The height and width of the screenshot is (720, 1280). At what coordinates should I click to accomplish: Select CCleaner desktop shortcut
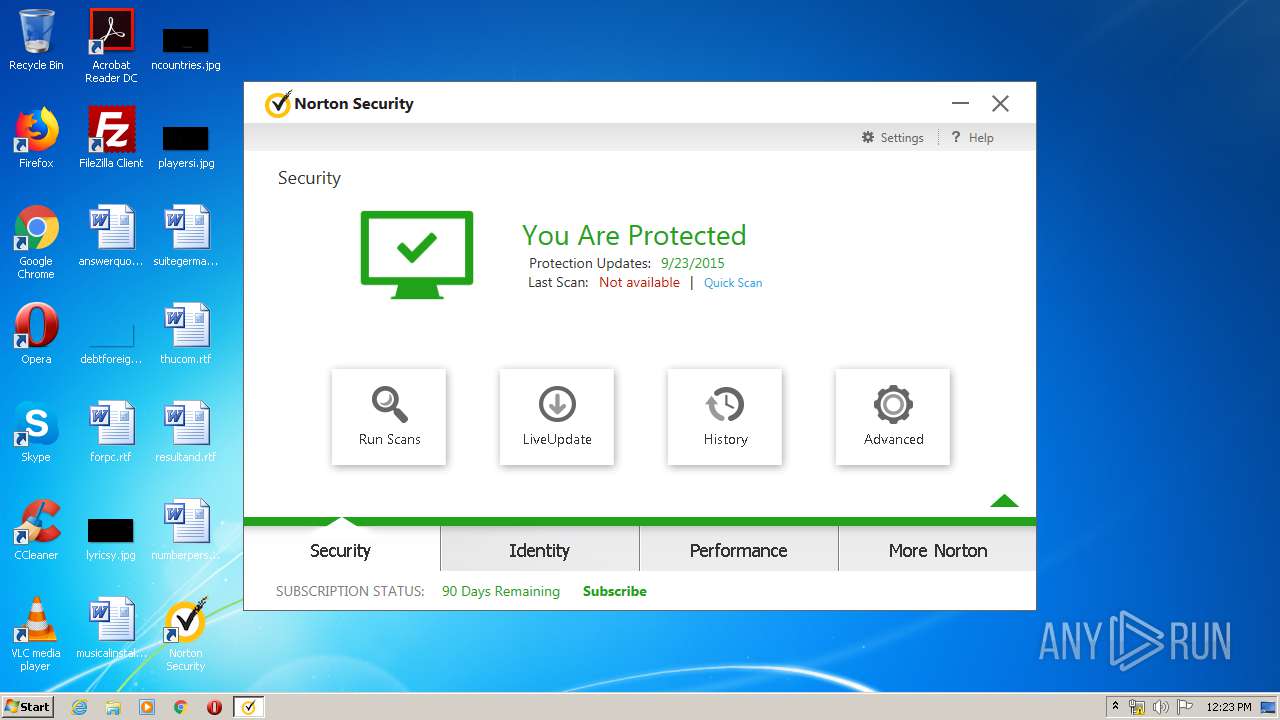click(36, 530)
